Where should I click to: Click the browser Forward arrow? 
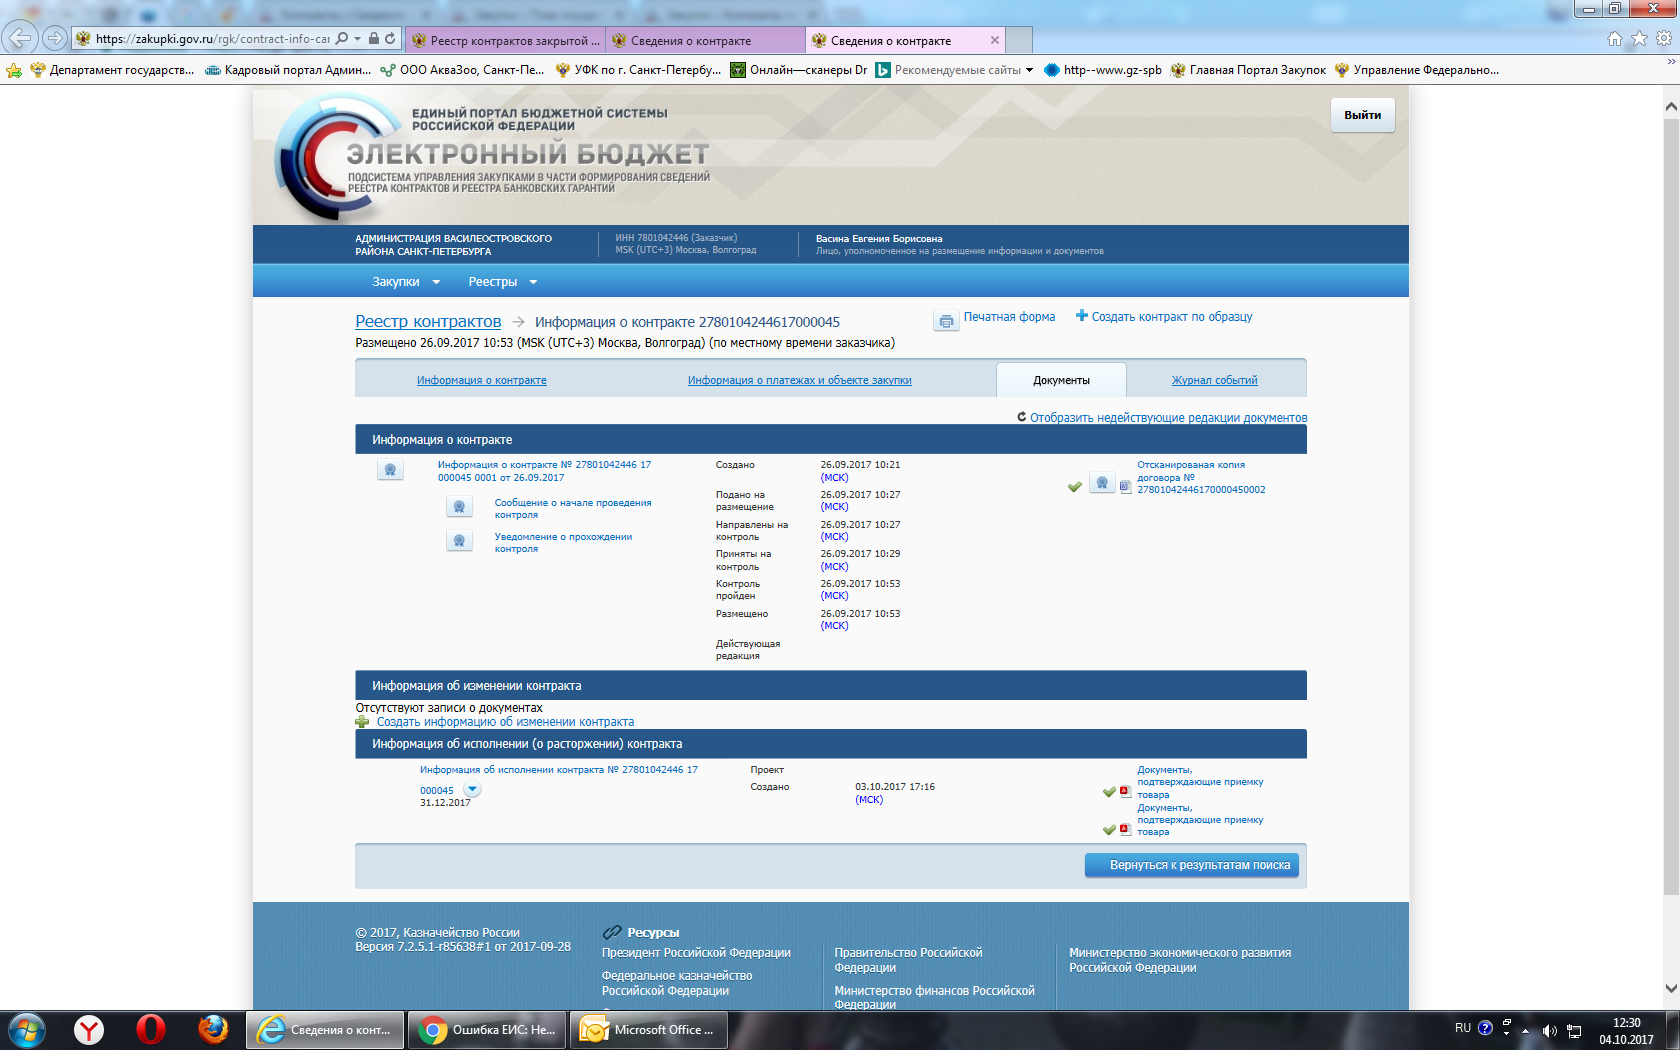pyautogui.click(x=55, y=38)
